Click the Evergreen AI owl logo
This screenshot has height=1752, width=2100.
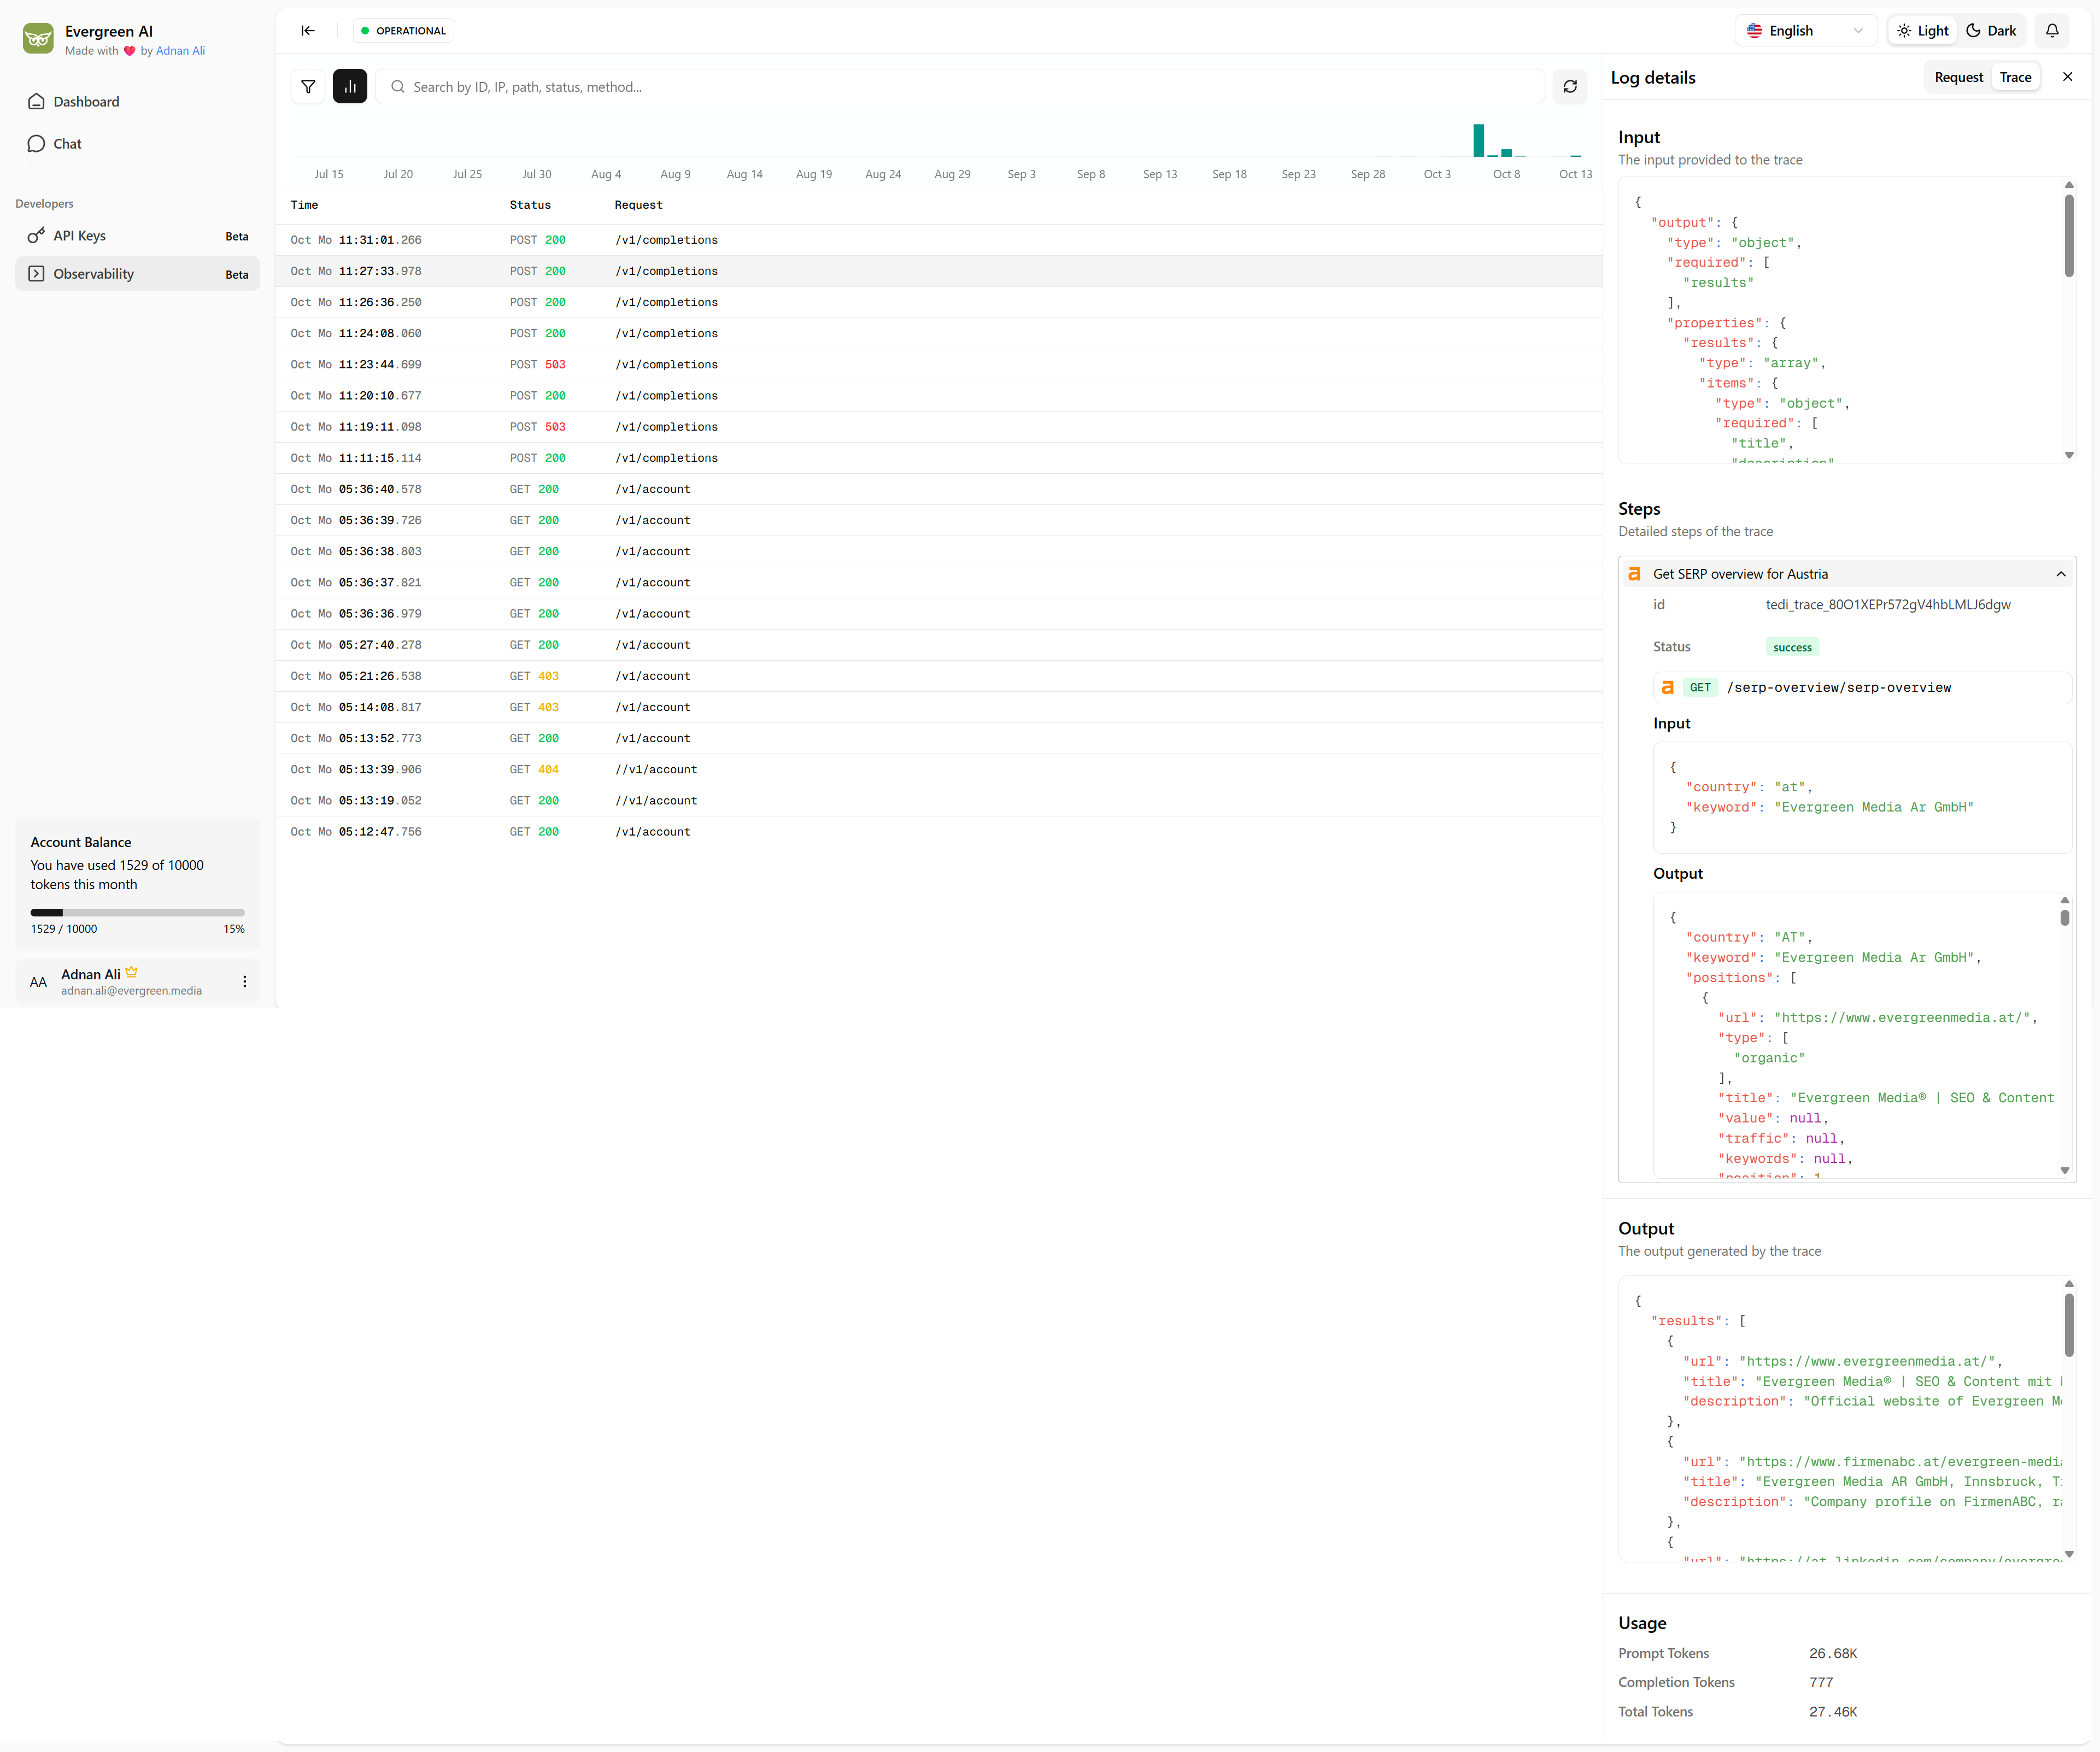pos(38,39)
